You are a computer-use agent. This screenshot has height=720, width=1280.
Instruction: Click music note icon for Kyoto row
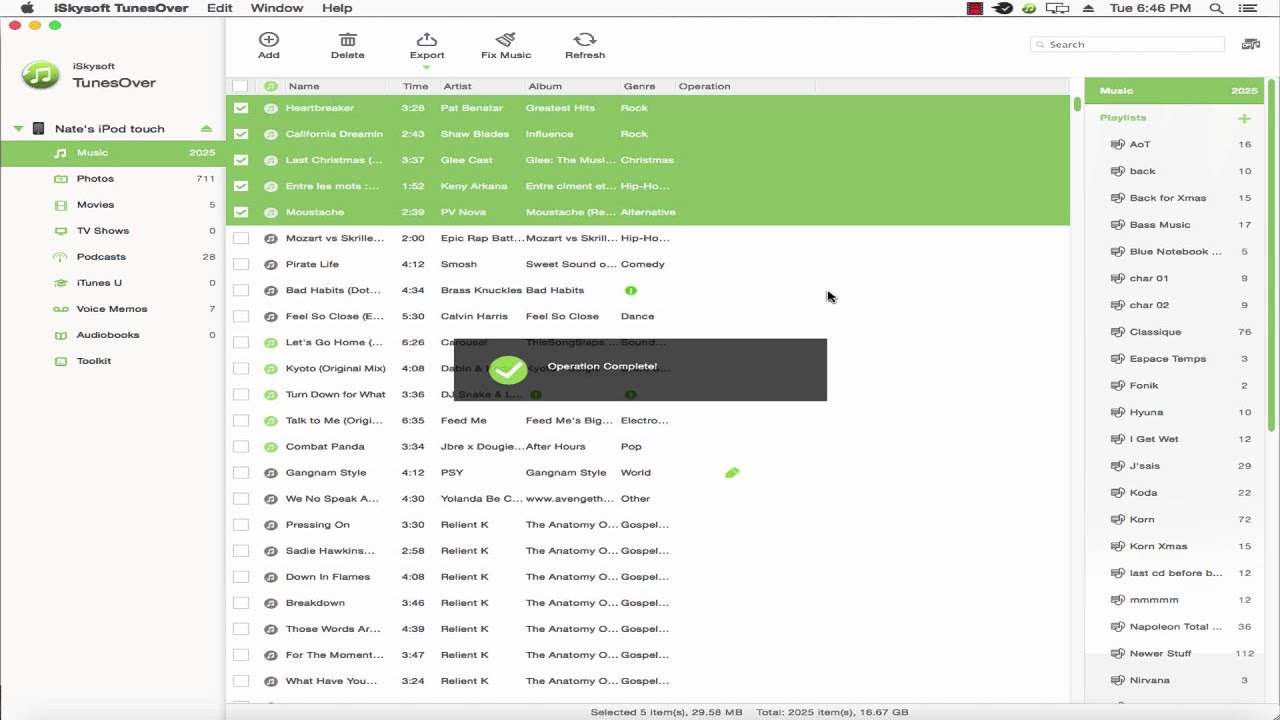click(x=270, y=368)
